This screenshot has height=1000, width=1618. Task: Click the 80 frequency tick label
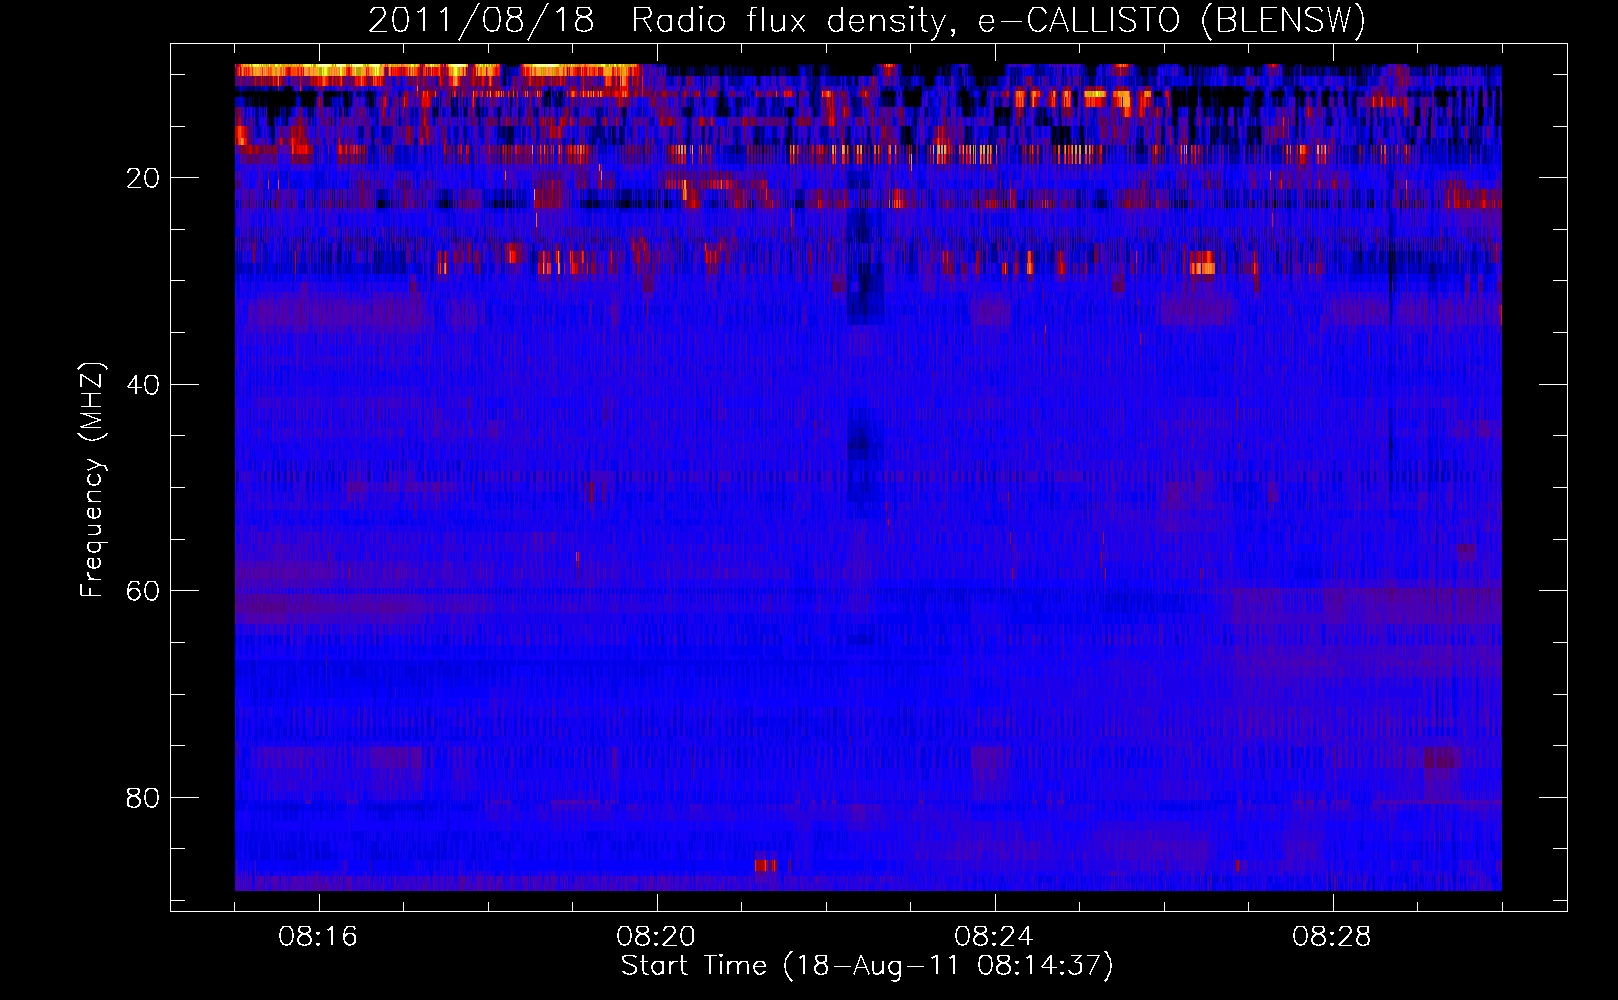[x=144, y=798]
